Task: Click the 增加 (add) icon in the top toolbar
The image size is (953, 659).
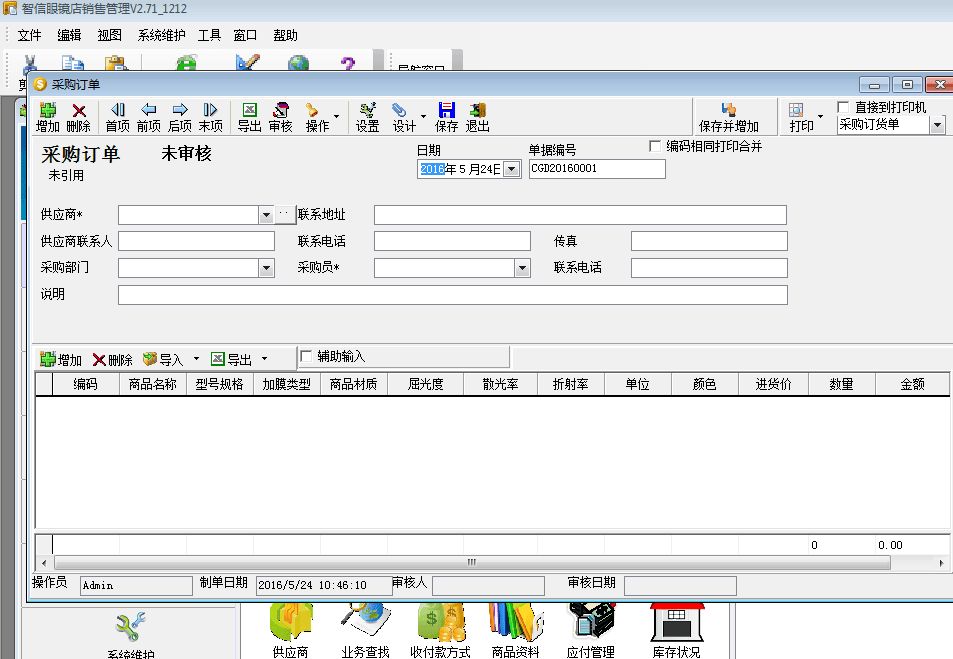Action: click(47, 110)
